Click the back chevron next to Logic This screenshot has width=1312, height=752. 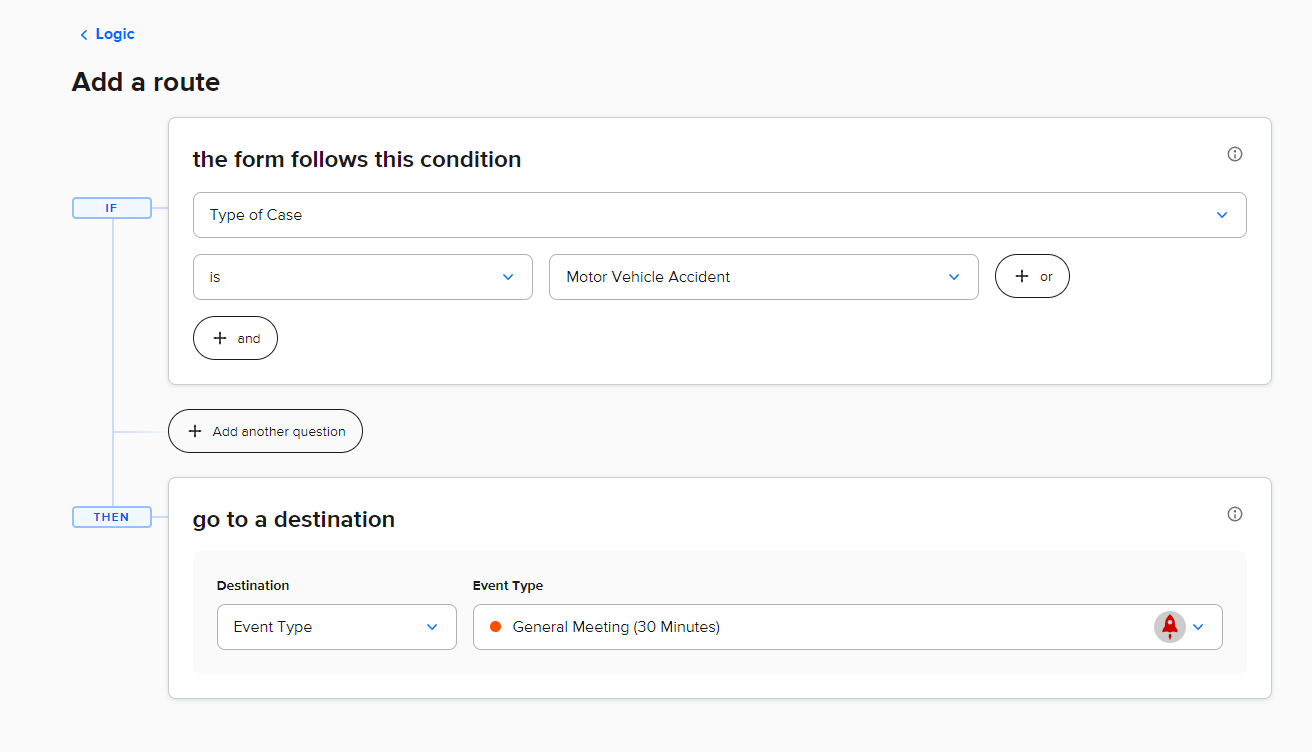pos(84,35)
